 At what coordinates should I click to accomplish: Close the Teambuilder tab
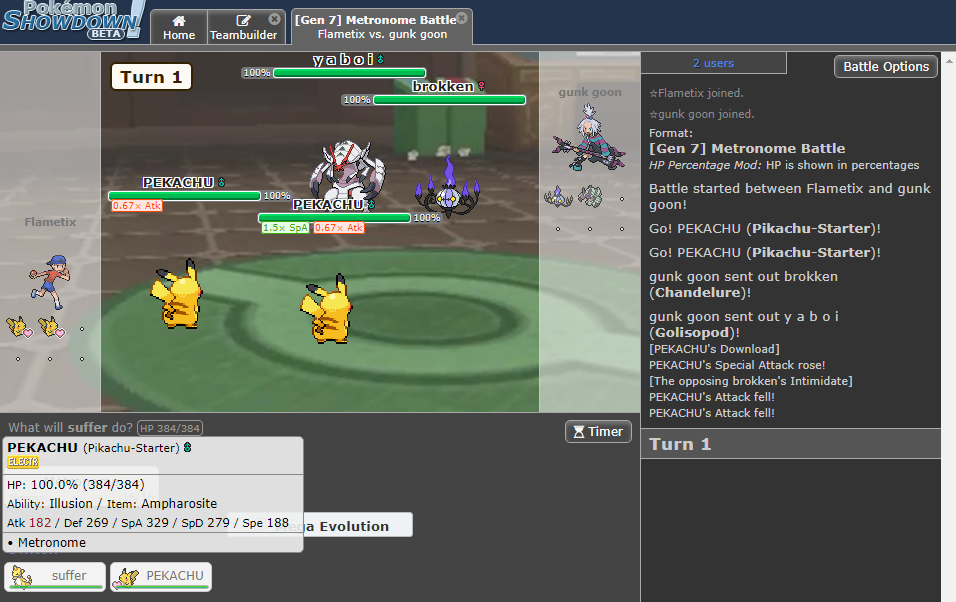274,19
